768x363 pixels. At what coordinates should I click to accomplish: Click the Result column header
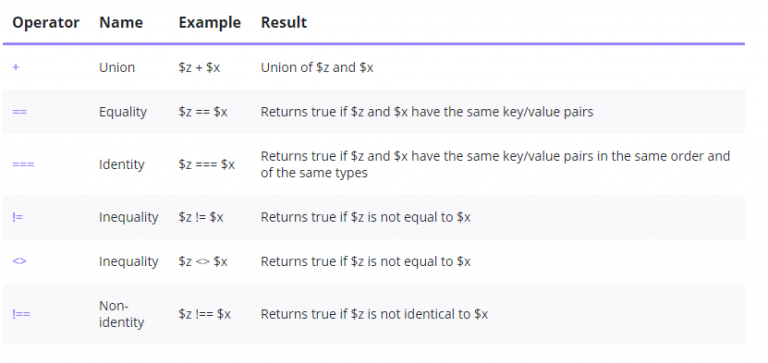(284, 23)
